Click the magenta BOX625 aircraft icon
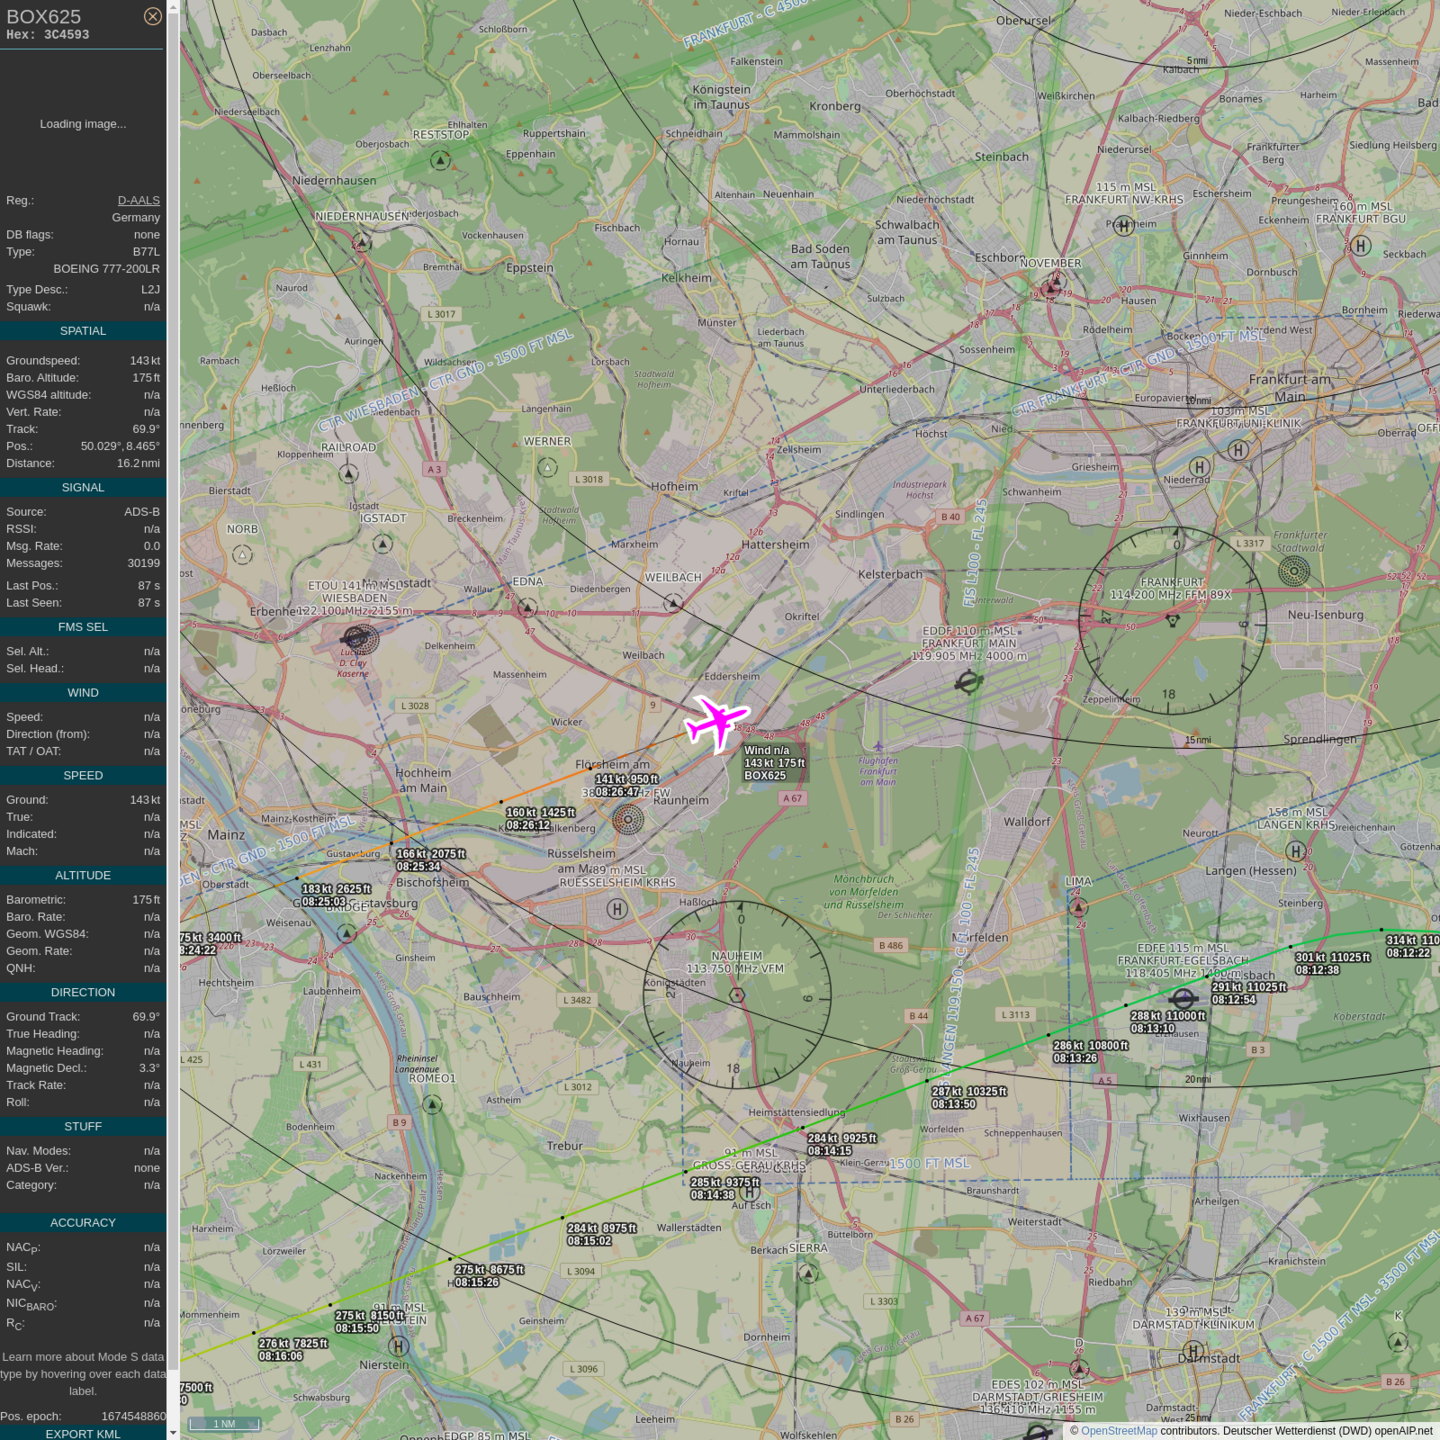The height and width of the screenshot is (1440, 1440). pyautogui.click(x=716, y=721)
